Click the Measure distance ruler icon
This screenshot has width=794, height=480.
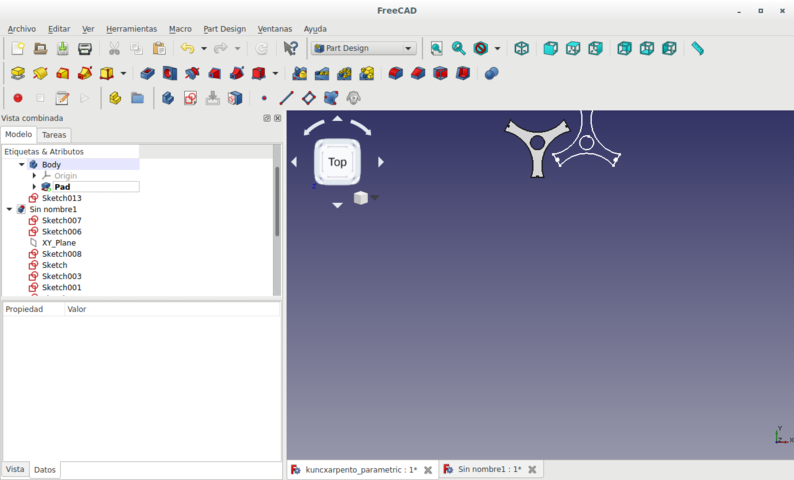tap(697, 49)
